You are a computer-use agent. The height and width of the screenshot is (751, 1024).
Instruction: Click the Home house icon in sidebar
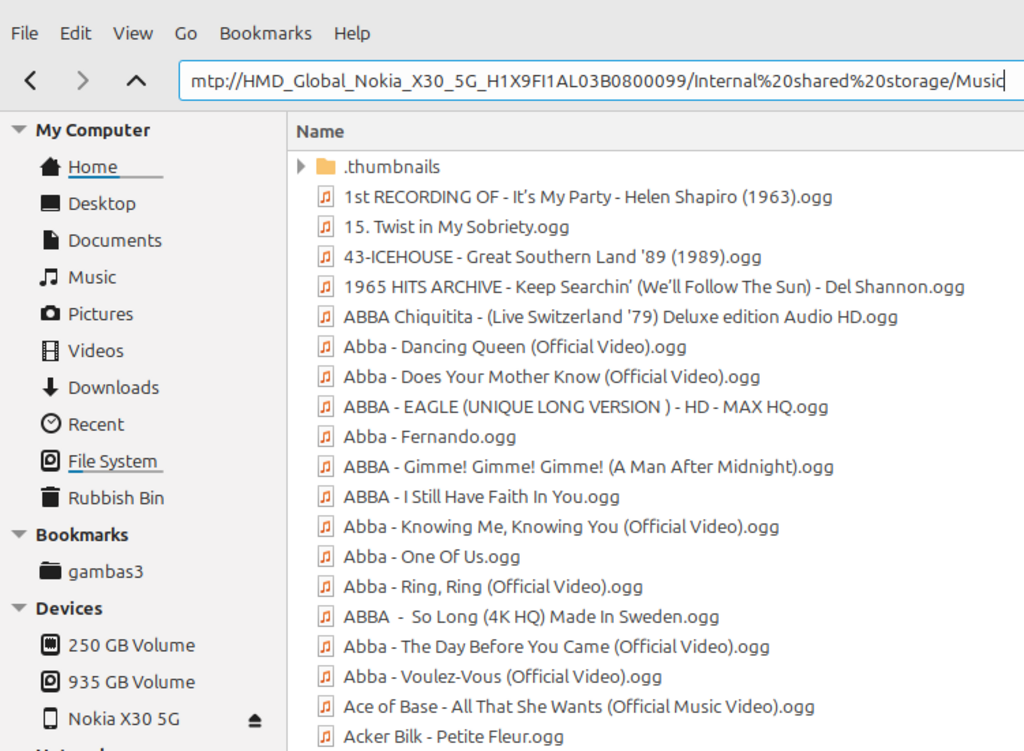[50, 167]
